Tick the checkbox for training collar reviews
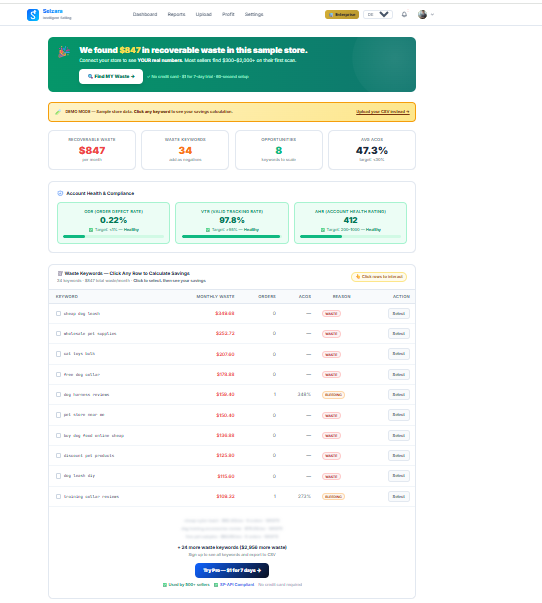The width and height of the screenshot is (542, 603). (x=58, y=496)
